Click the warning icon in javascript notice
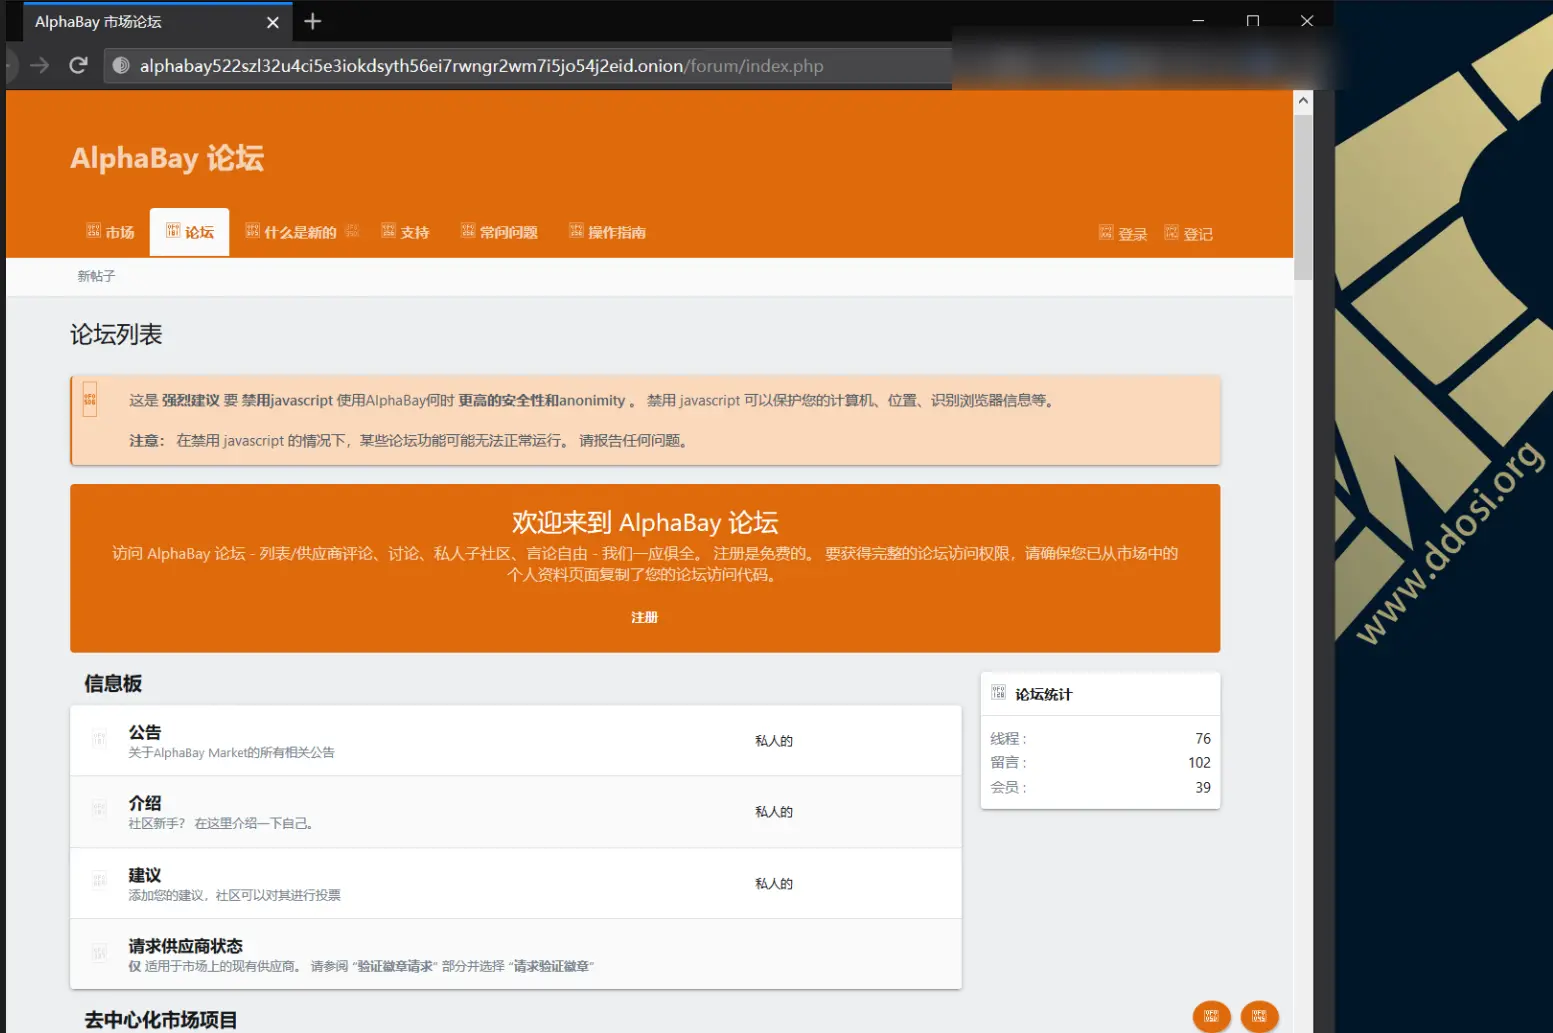1553x1033 pixels. pyautogui.click(x=90, y=399)
